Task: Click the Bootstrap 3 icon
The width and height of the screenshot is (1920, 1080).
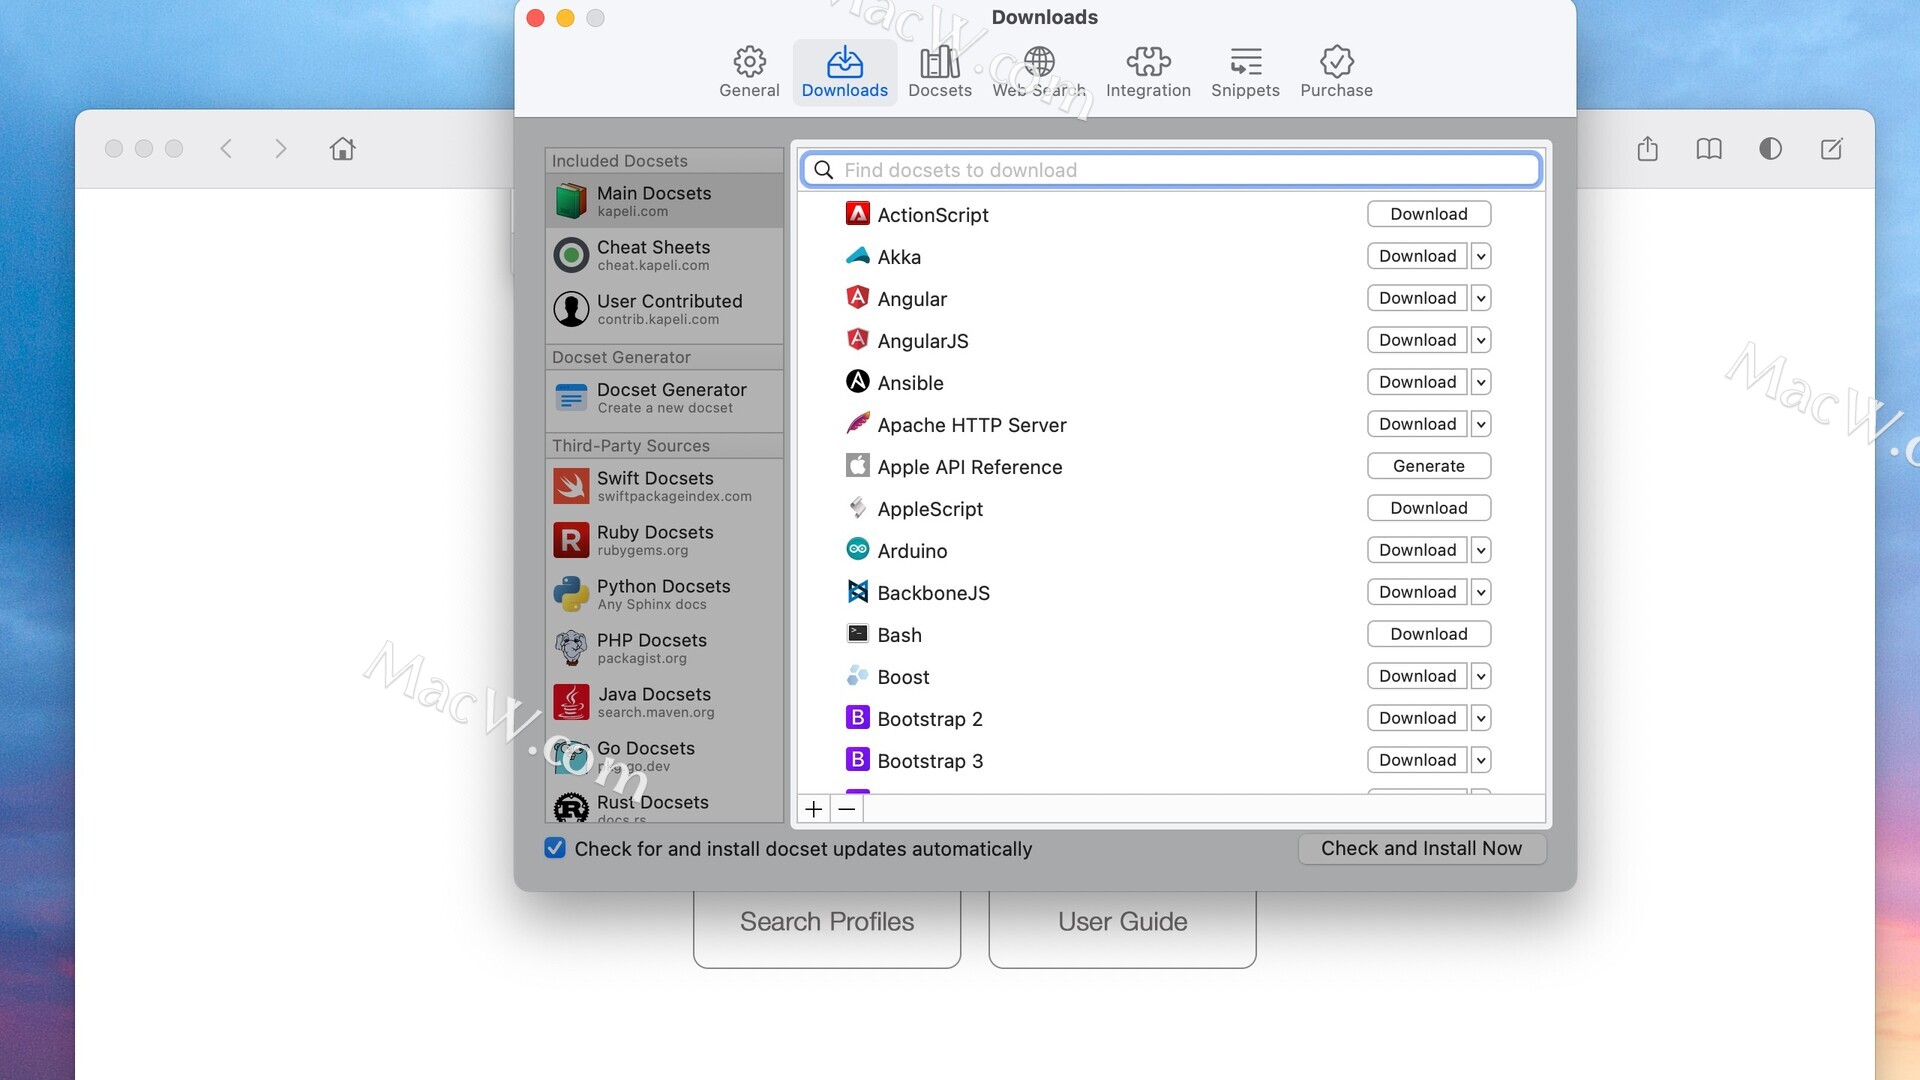Action: pyautogui.click(x=857, y=759)
